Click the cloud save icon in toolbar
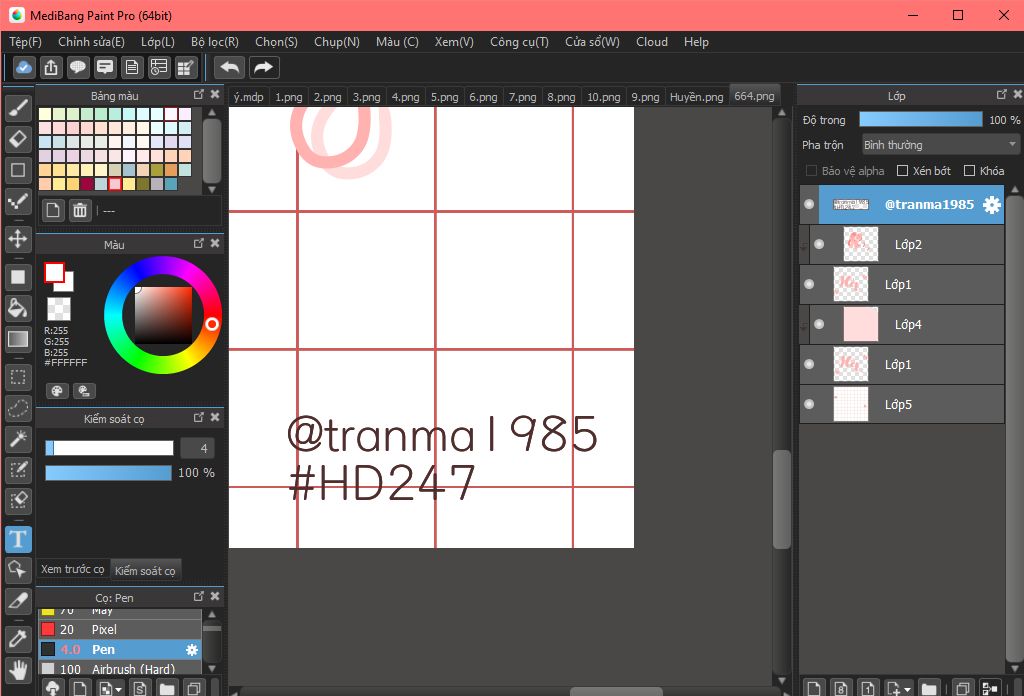 (24, 67)
